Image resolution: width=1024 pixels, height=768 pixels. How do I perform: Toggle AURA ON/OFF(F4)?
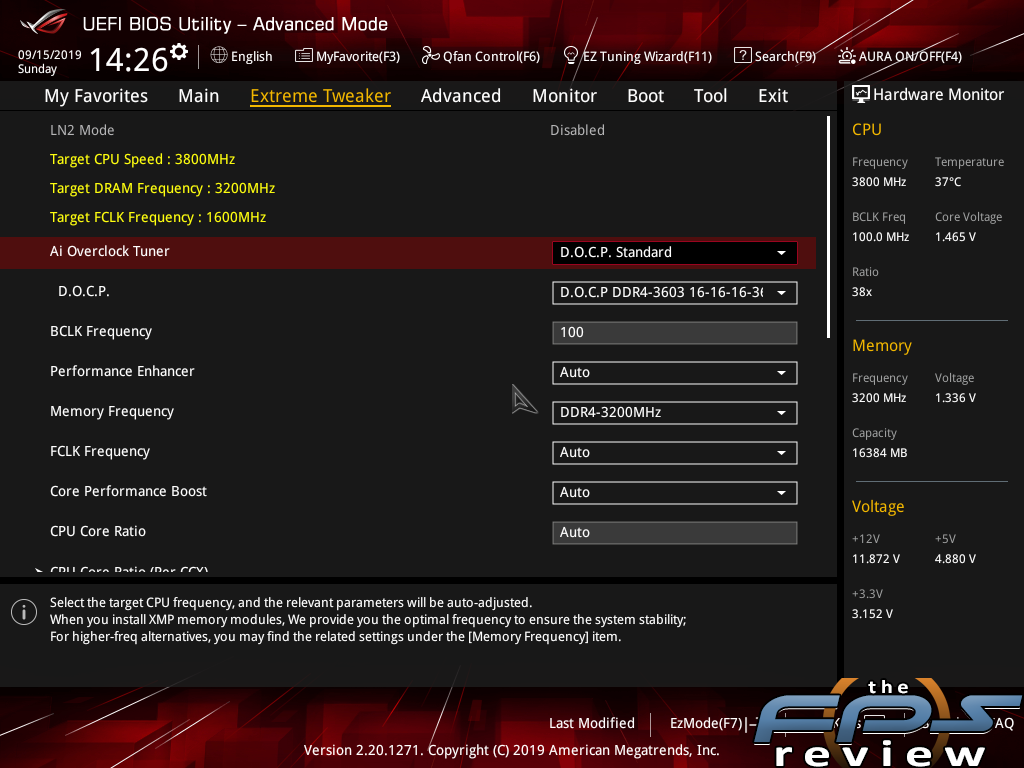click(910, 56)
